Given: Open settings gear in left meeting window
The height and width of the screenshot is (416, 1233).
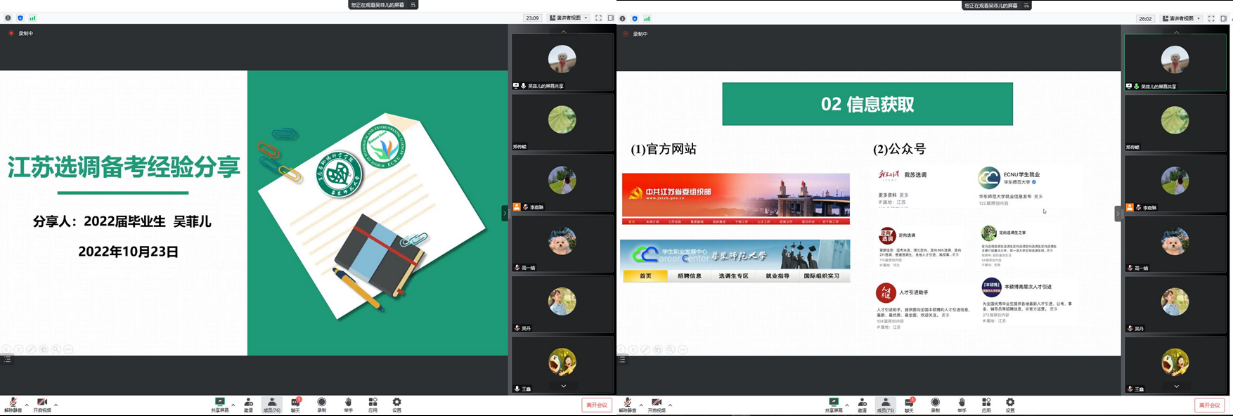Looking at the screenshot, I should click(x=396, y=403).
